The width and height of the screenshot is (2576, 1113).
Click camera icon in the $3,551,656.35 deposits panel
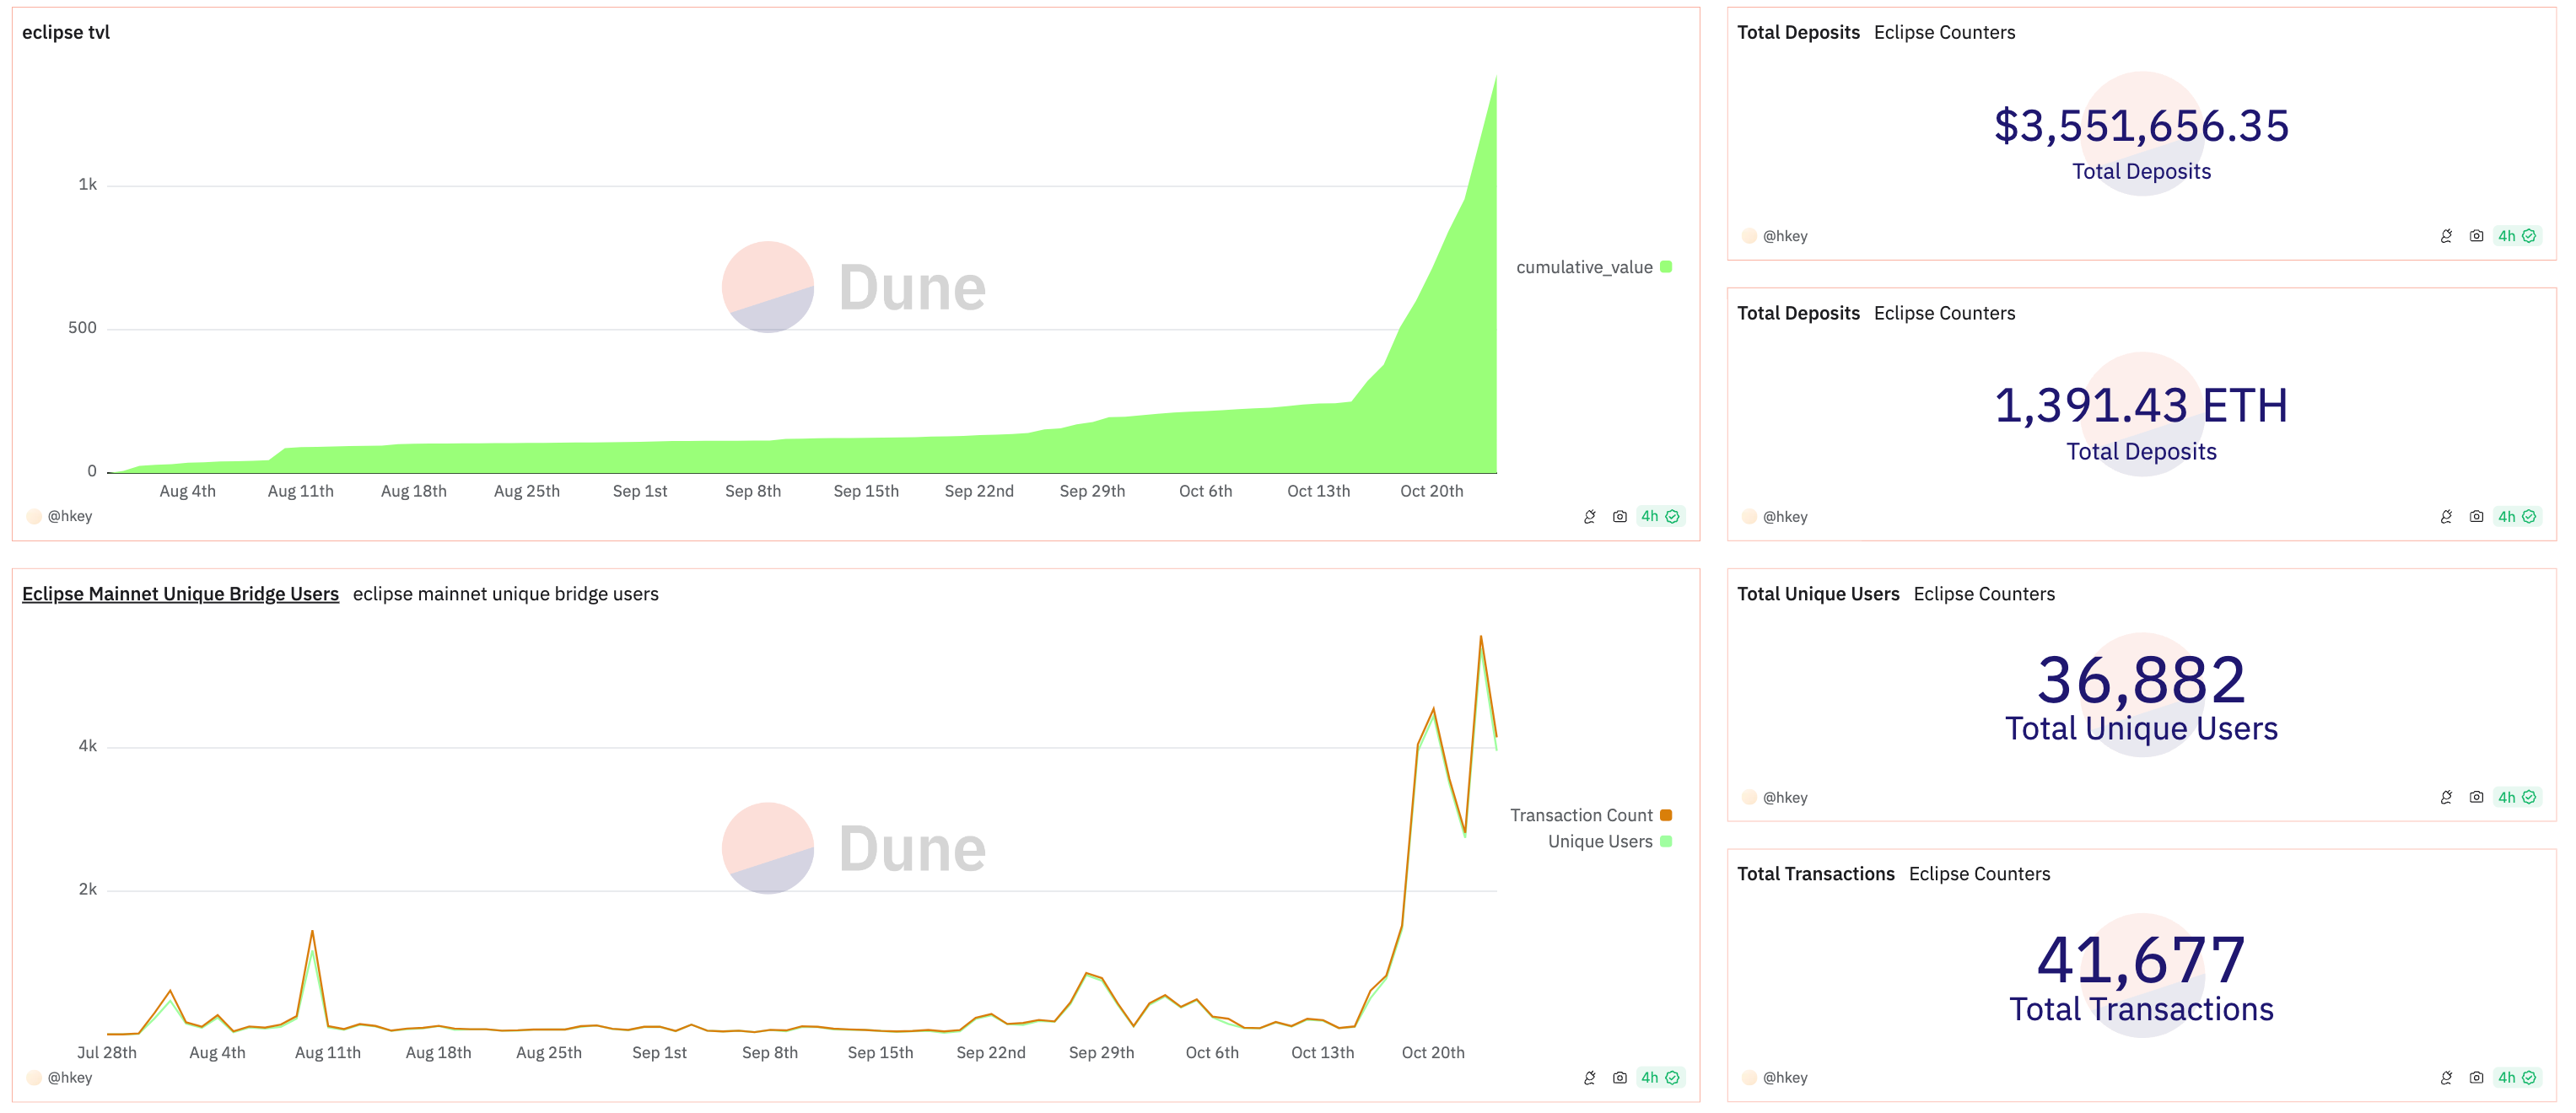[2475, 236]
